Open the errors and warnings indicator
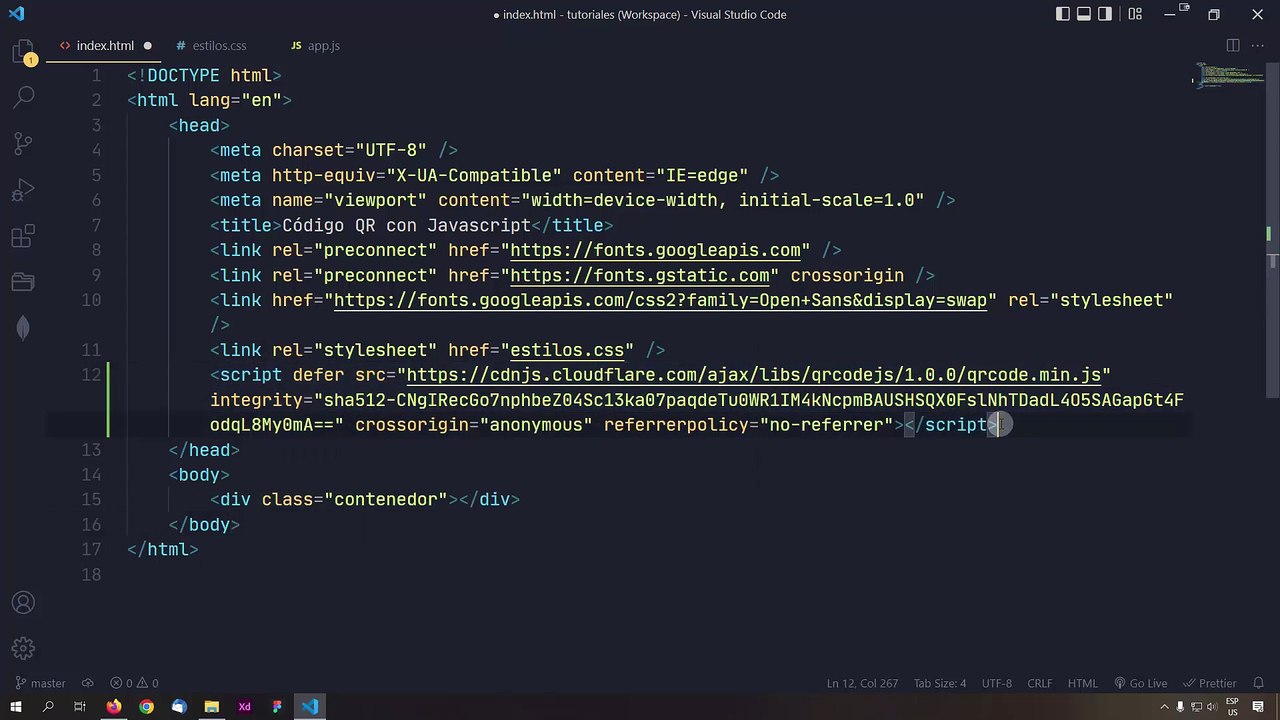The width and height of the screenshot is (1280, 720). click(x=134, y=684)
